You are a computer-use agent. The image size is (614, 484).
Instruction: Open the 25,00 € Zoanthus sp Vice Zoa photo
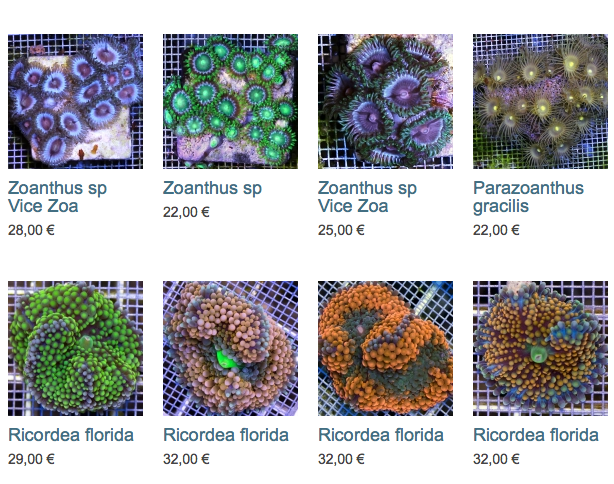coord(385,101)
